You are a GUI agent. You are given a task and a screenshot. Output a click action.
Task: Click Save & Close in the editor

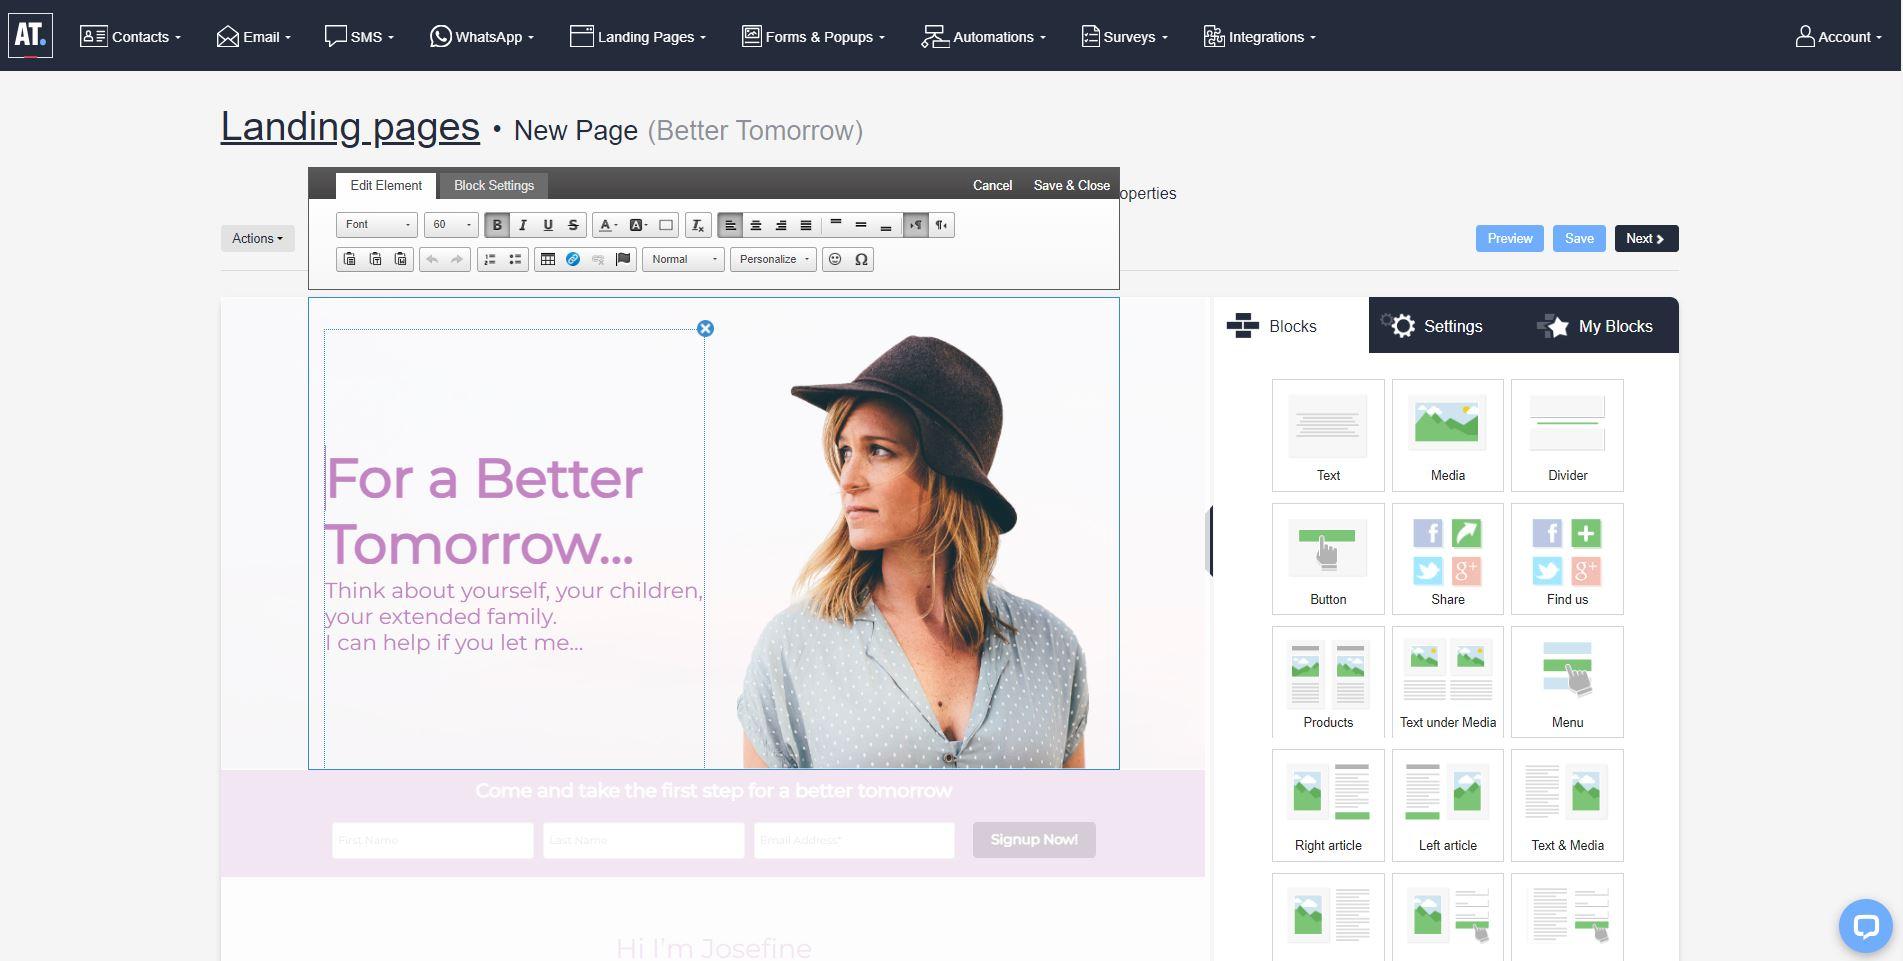point(1071,186)
